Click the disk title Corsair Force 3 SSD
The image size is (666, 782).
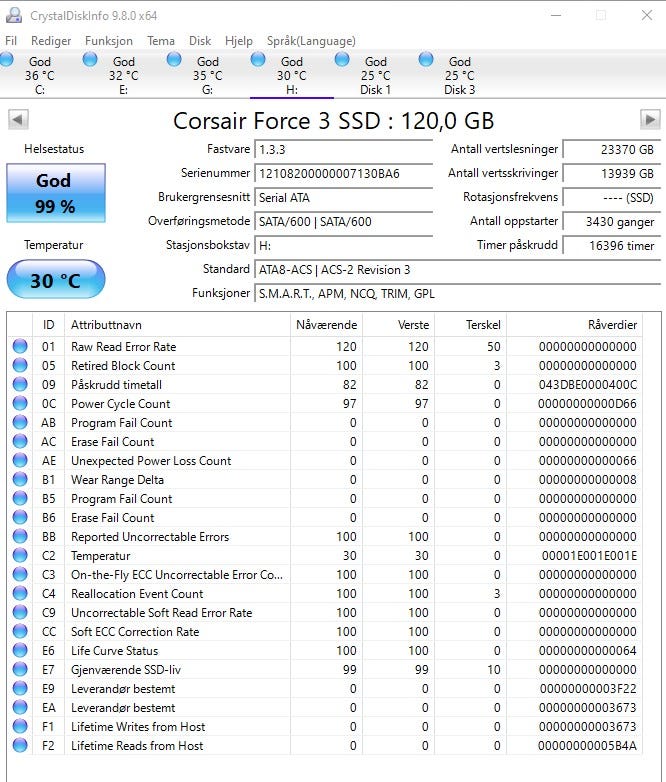[333, 121]
